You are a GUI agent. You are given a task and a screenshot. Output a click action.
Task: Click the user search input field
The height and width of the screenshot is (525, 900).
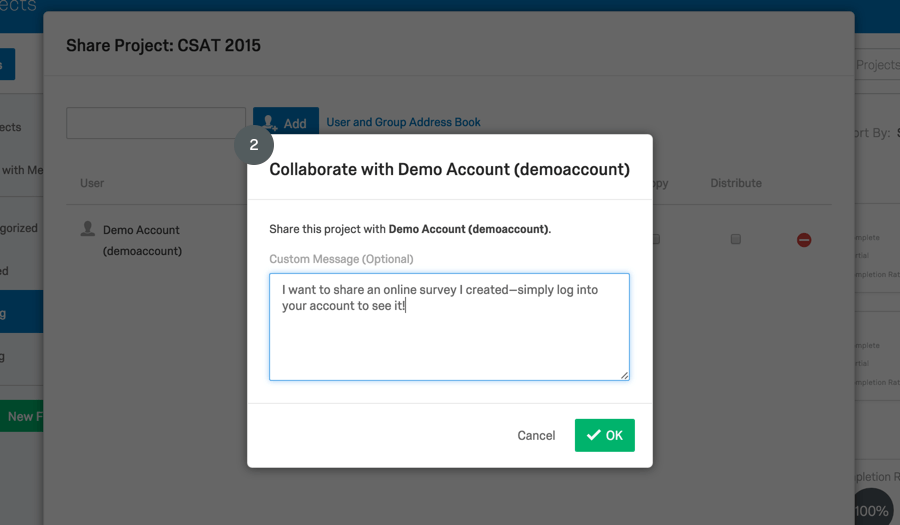156,122
